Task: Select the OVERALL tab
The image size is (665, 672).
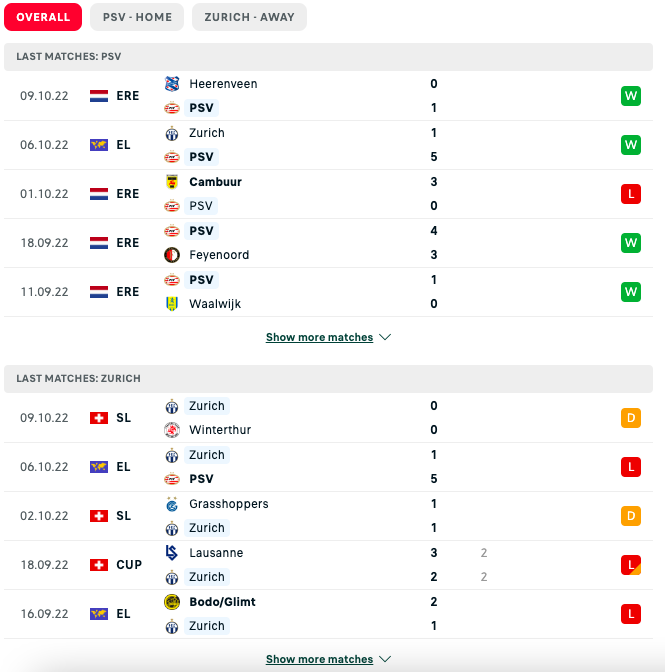Action: pos(43,17)
